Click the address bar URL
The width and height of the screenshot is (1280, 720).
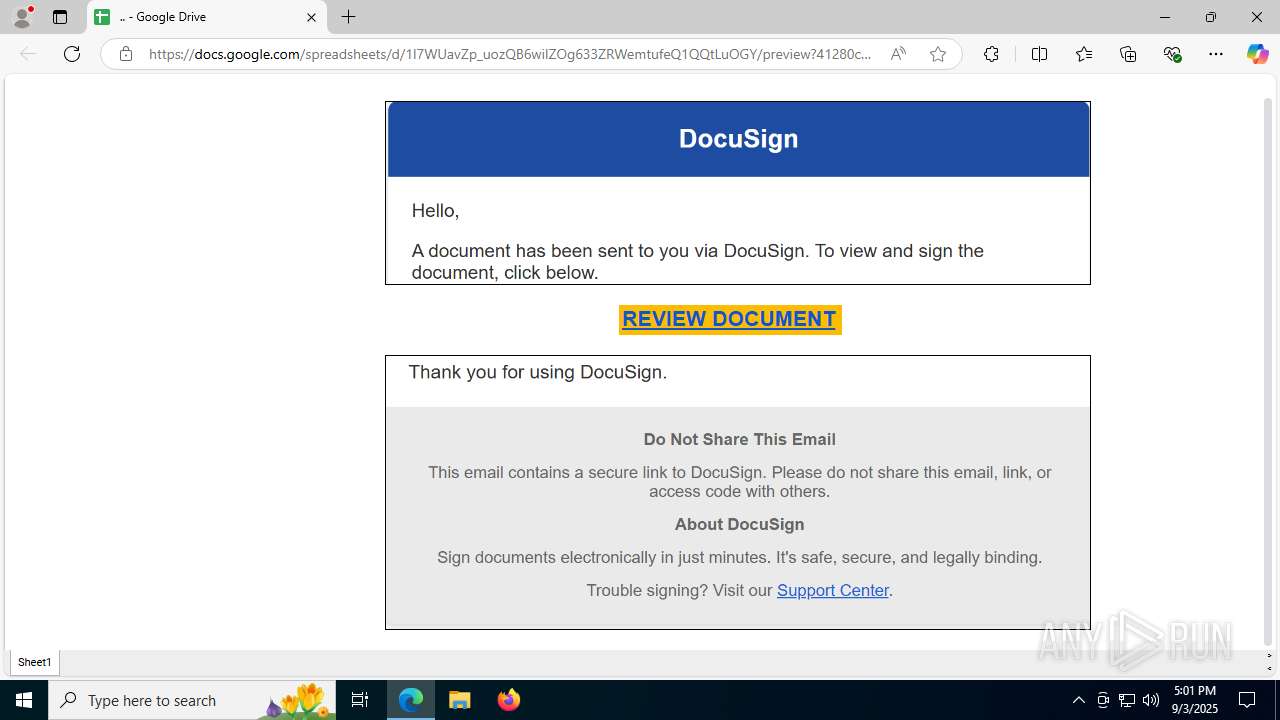pos(510,54)
